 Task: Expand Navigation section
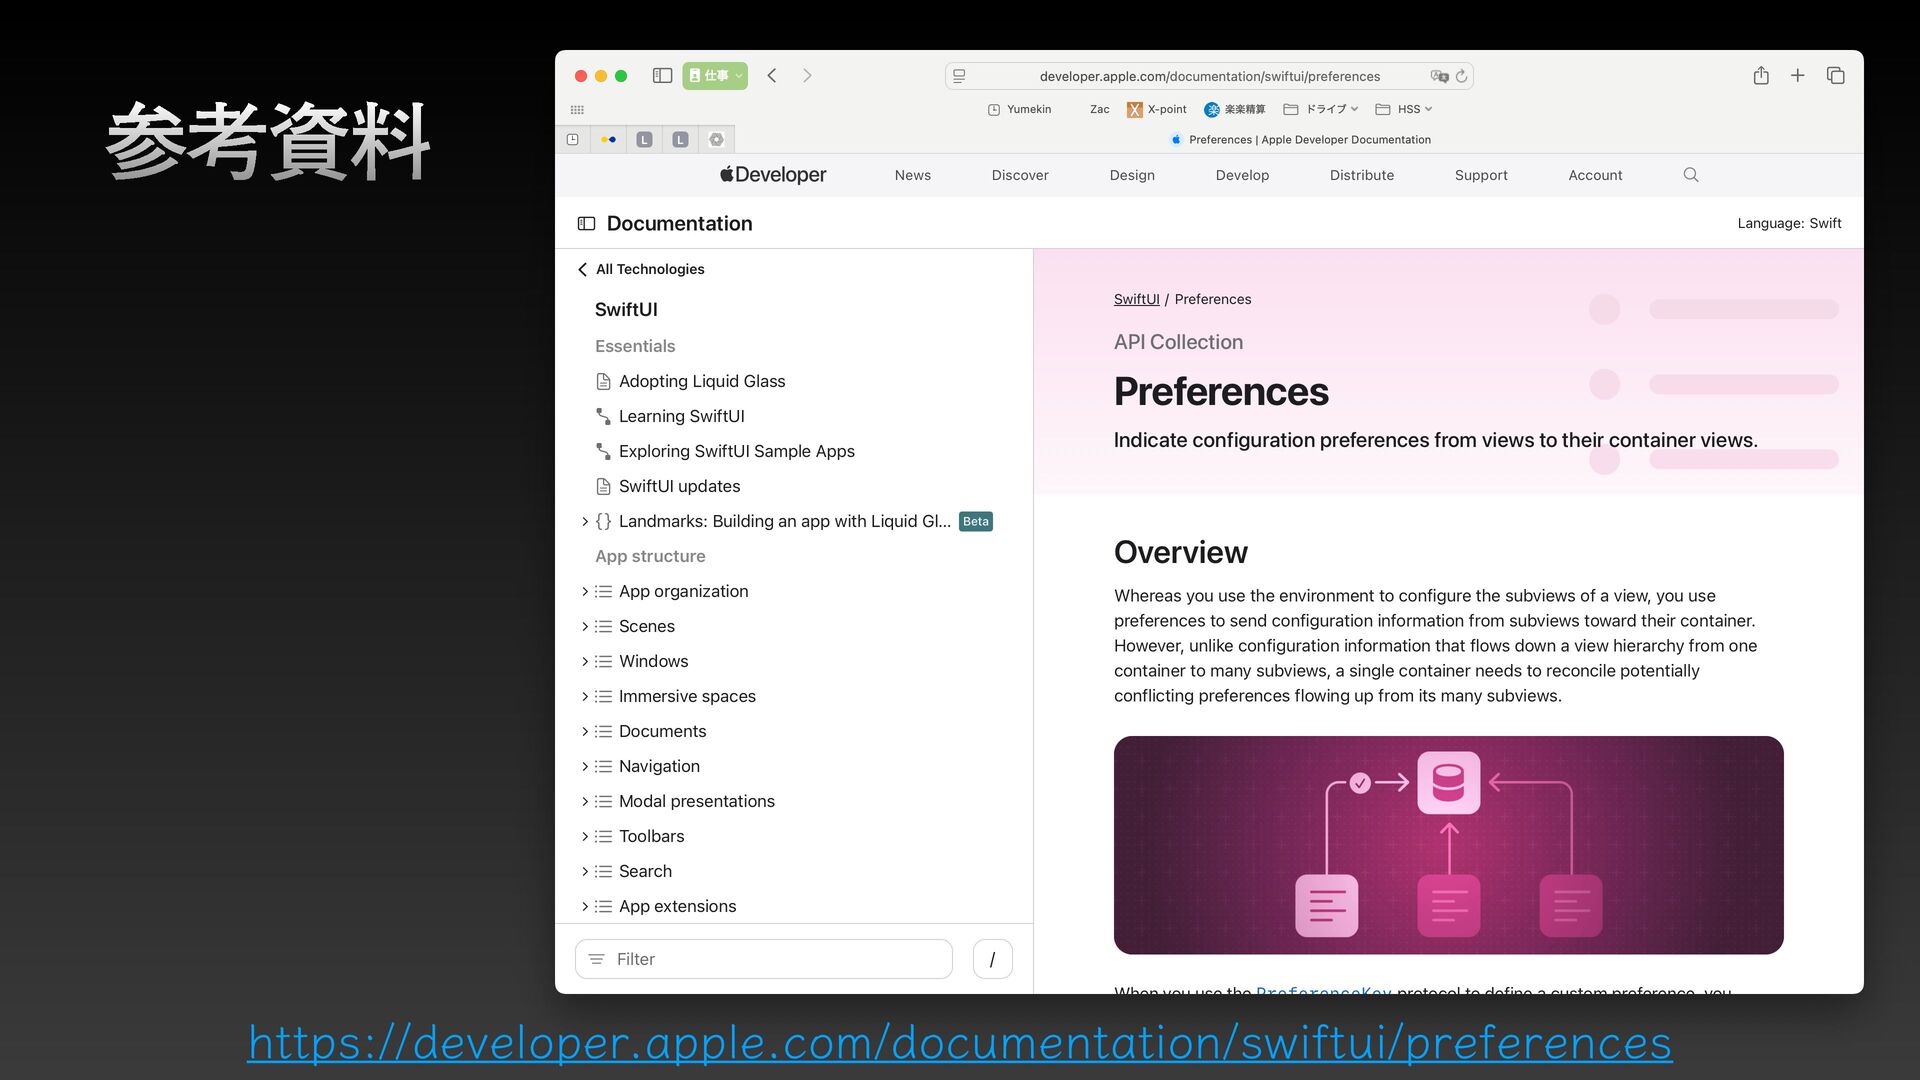(585, 766)
